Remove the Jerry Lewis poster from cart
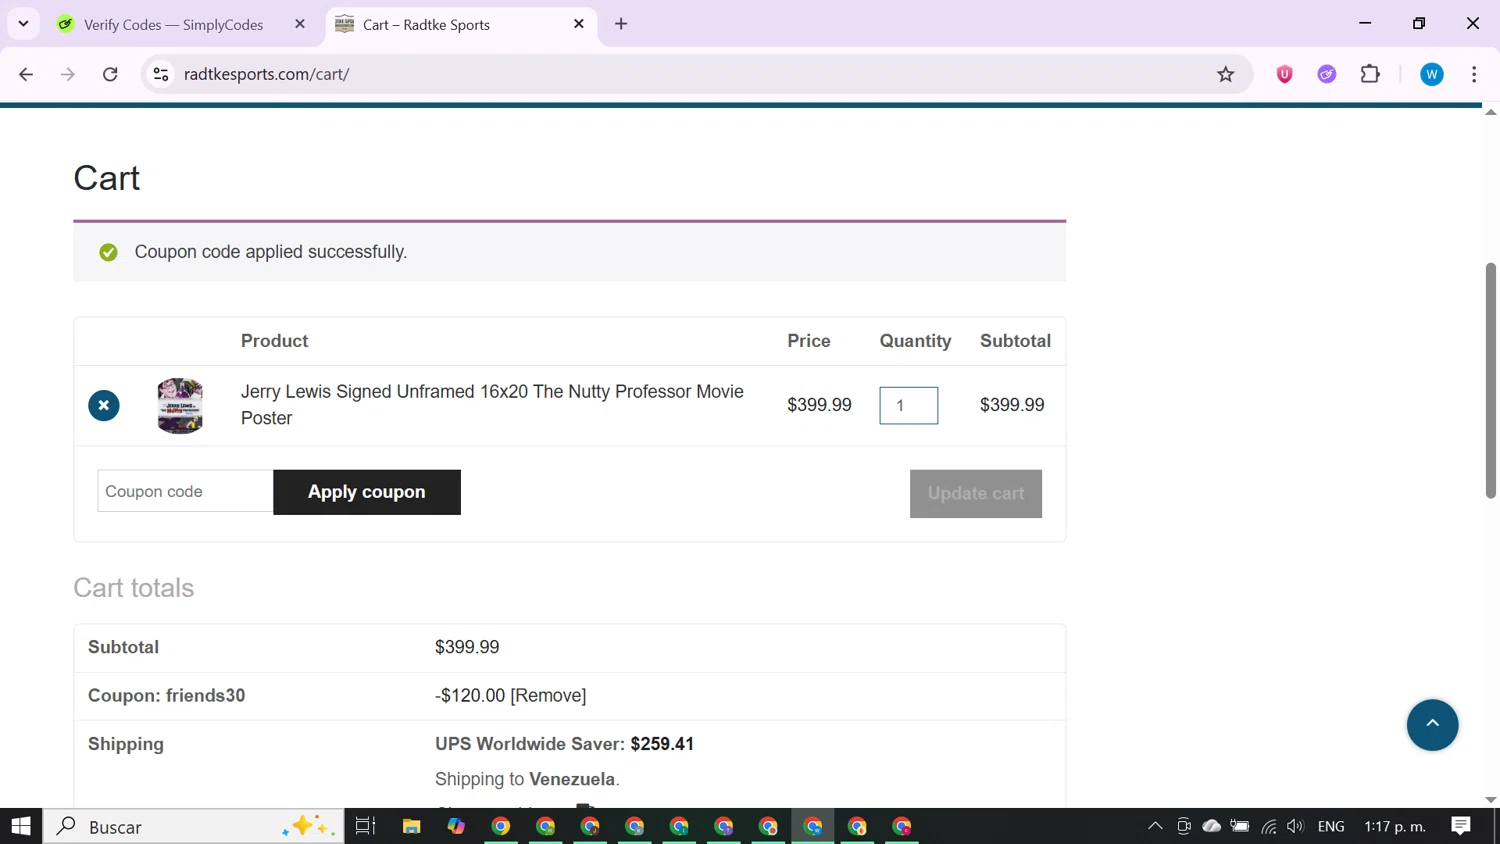Viewport: 1500px width, 844px height. tap(104, 405)
